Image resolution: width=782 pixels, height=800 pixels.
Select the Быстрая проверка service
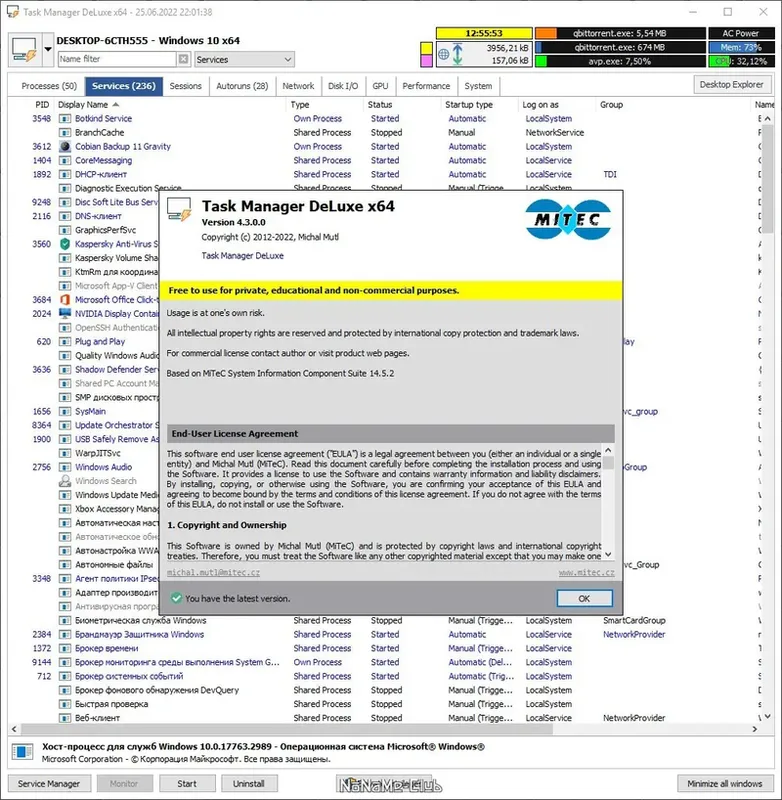[112, 704]
